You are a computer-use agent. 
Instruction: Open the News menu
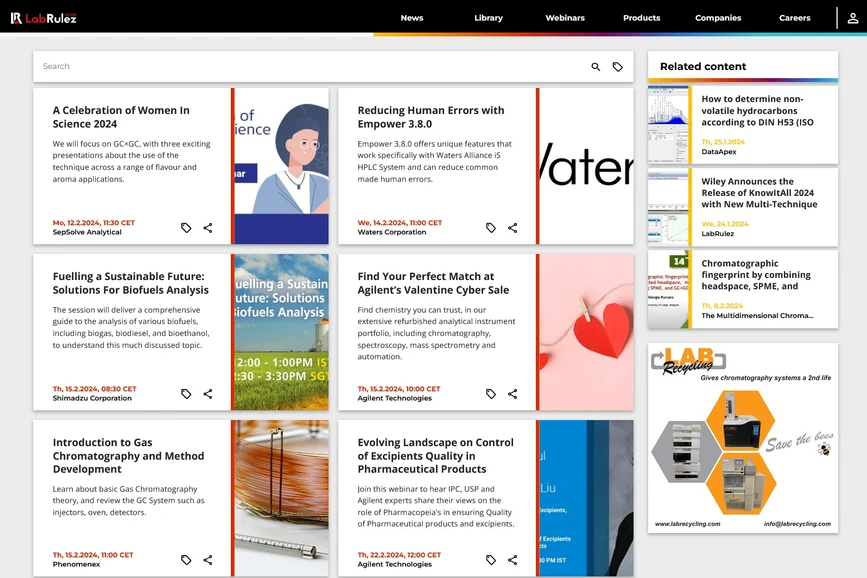[x=412, y=18]
